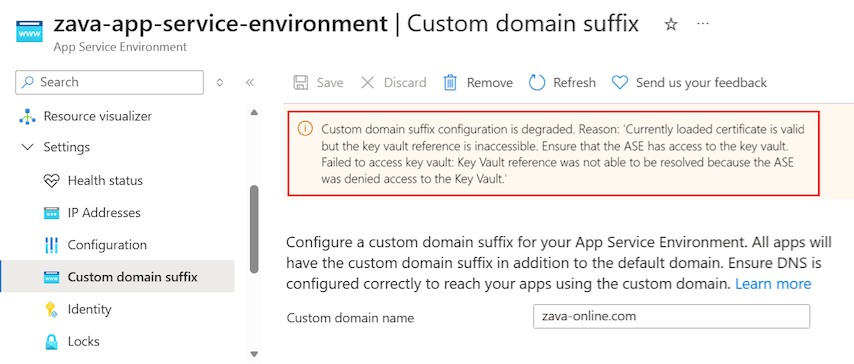Click the Custom domain suffix www icon
The height and width of the screenshot is (364, 854).
(51, 277)
